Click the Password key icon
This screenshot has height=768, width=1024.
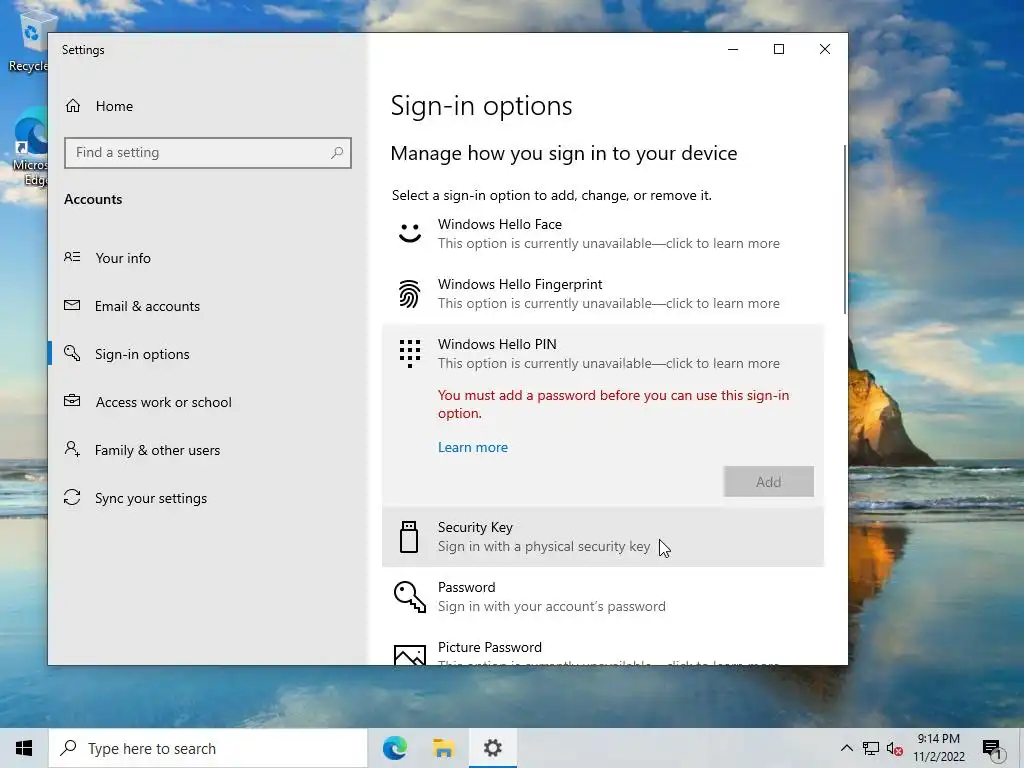tap(409, 597)
